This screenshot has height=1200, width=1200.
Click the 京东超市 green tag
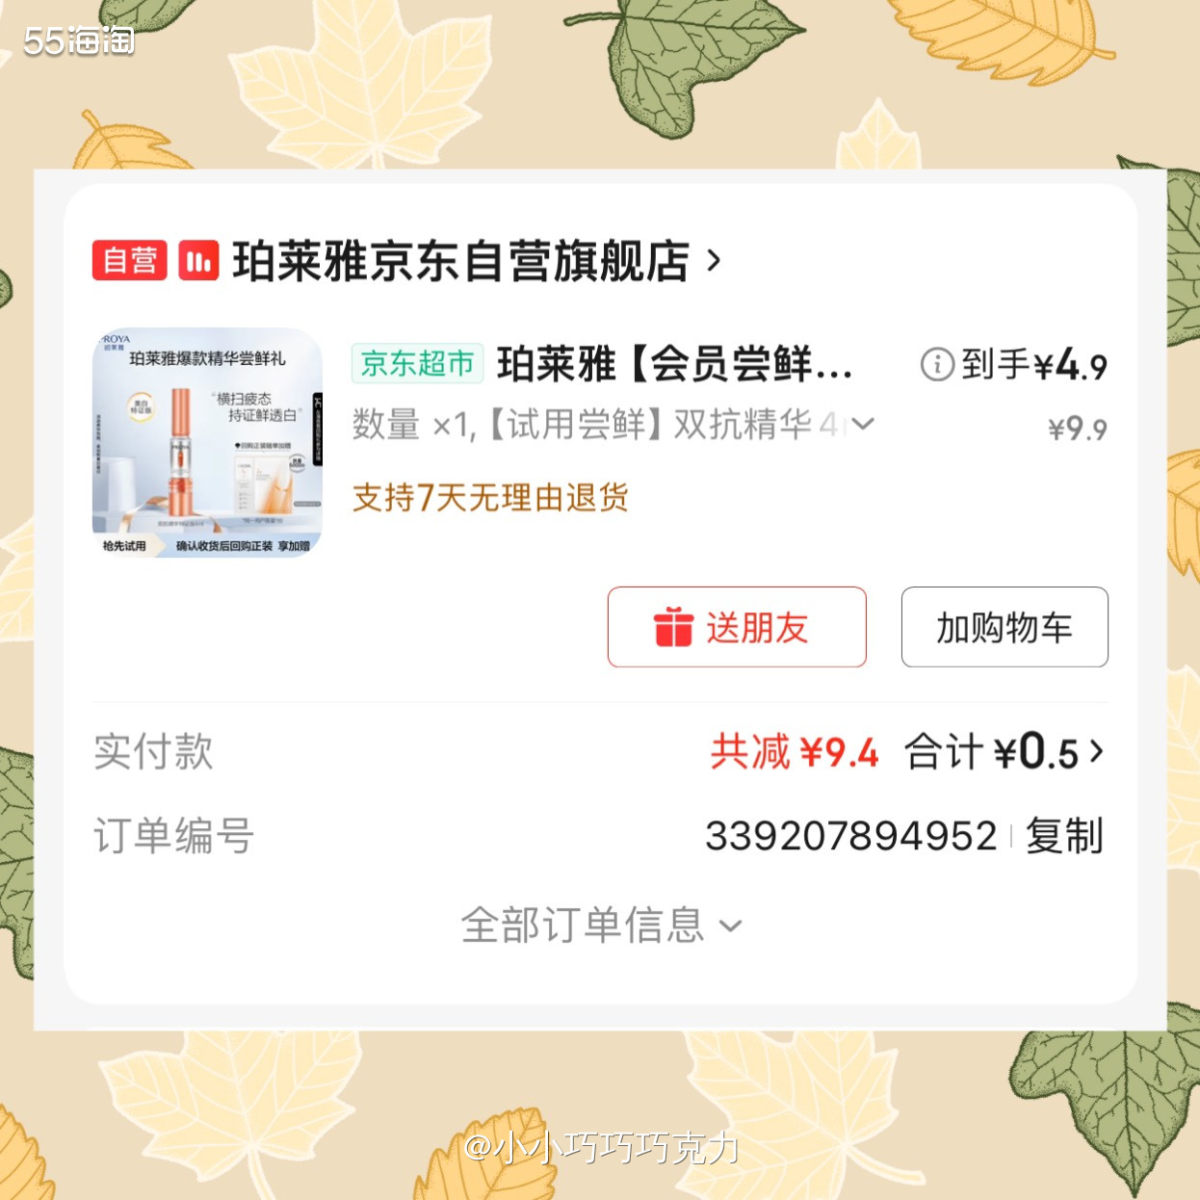[x=417, y=363]
